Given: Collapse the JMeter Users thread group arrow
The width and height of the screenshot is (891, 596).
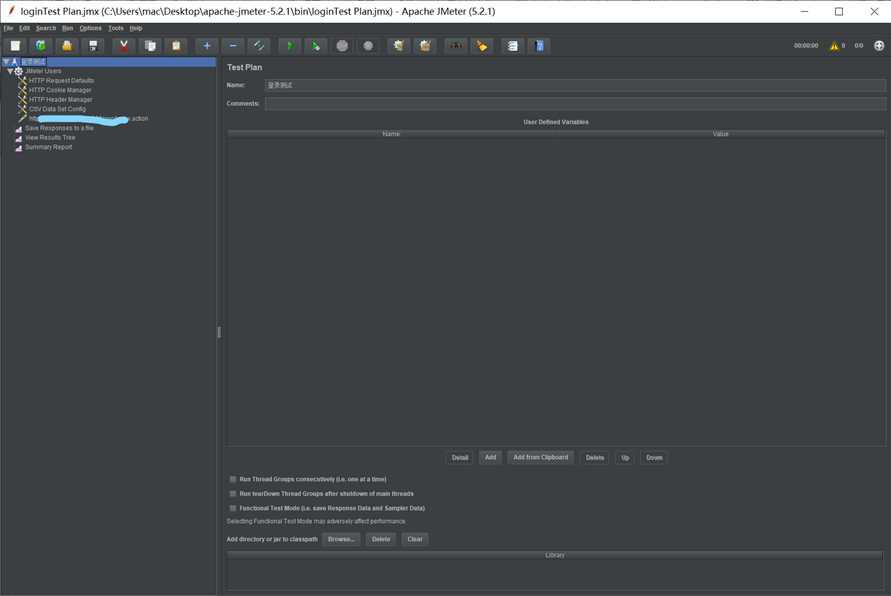Looking at the screenshot, I should [x=10, y=72].
